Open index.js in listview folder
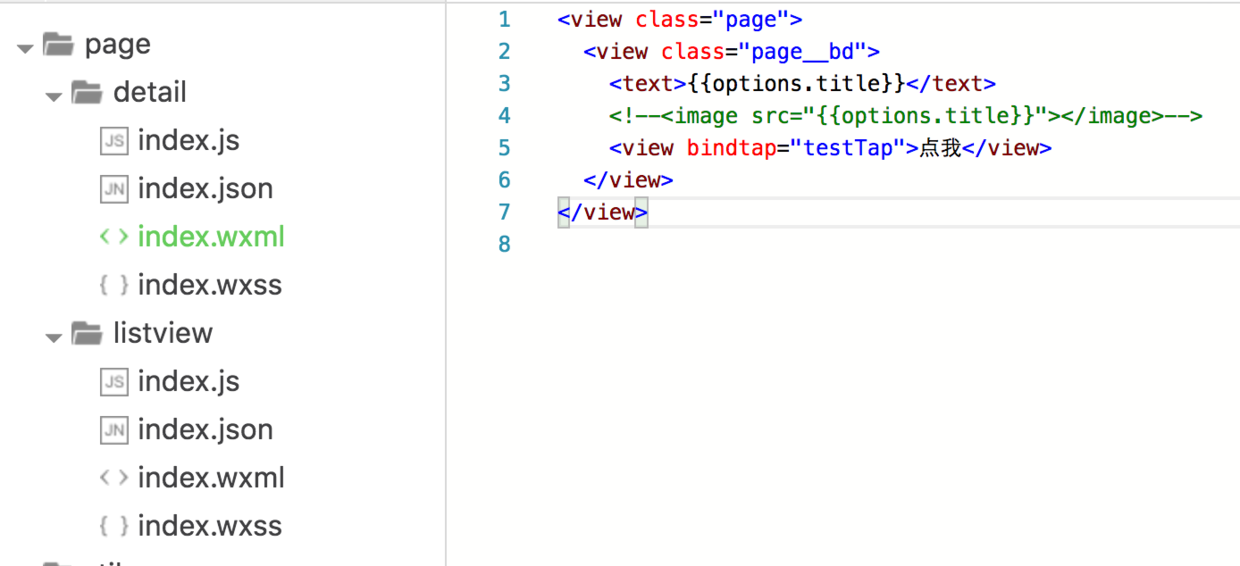1240x566 pixels. point(189,382)
